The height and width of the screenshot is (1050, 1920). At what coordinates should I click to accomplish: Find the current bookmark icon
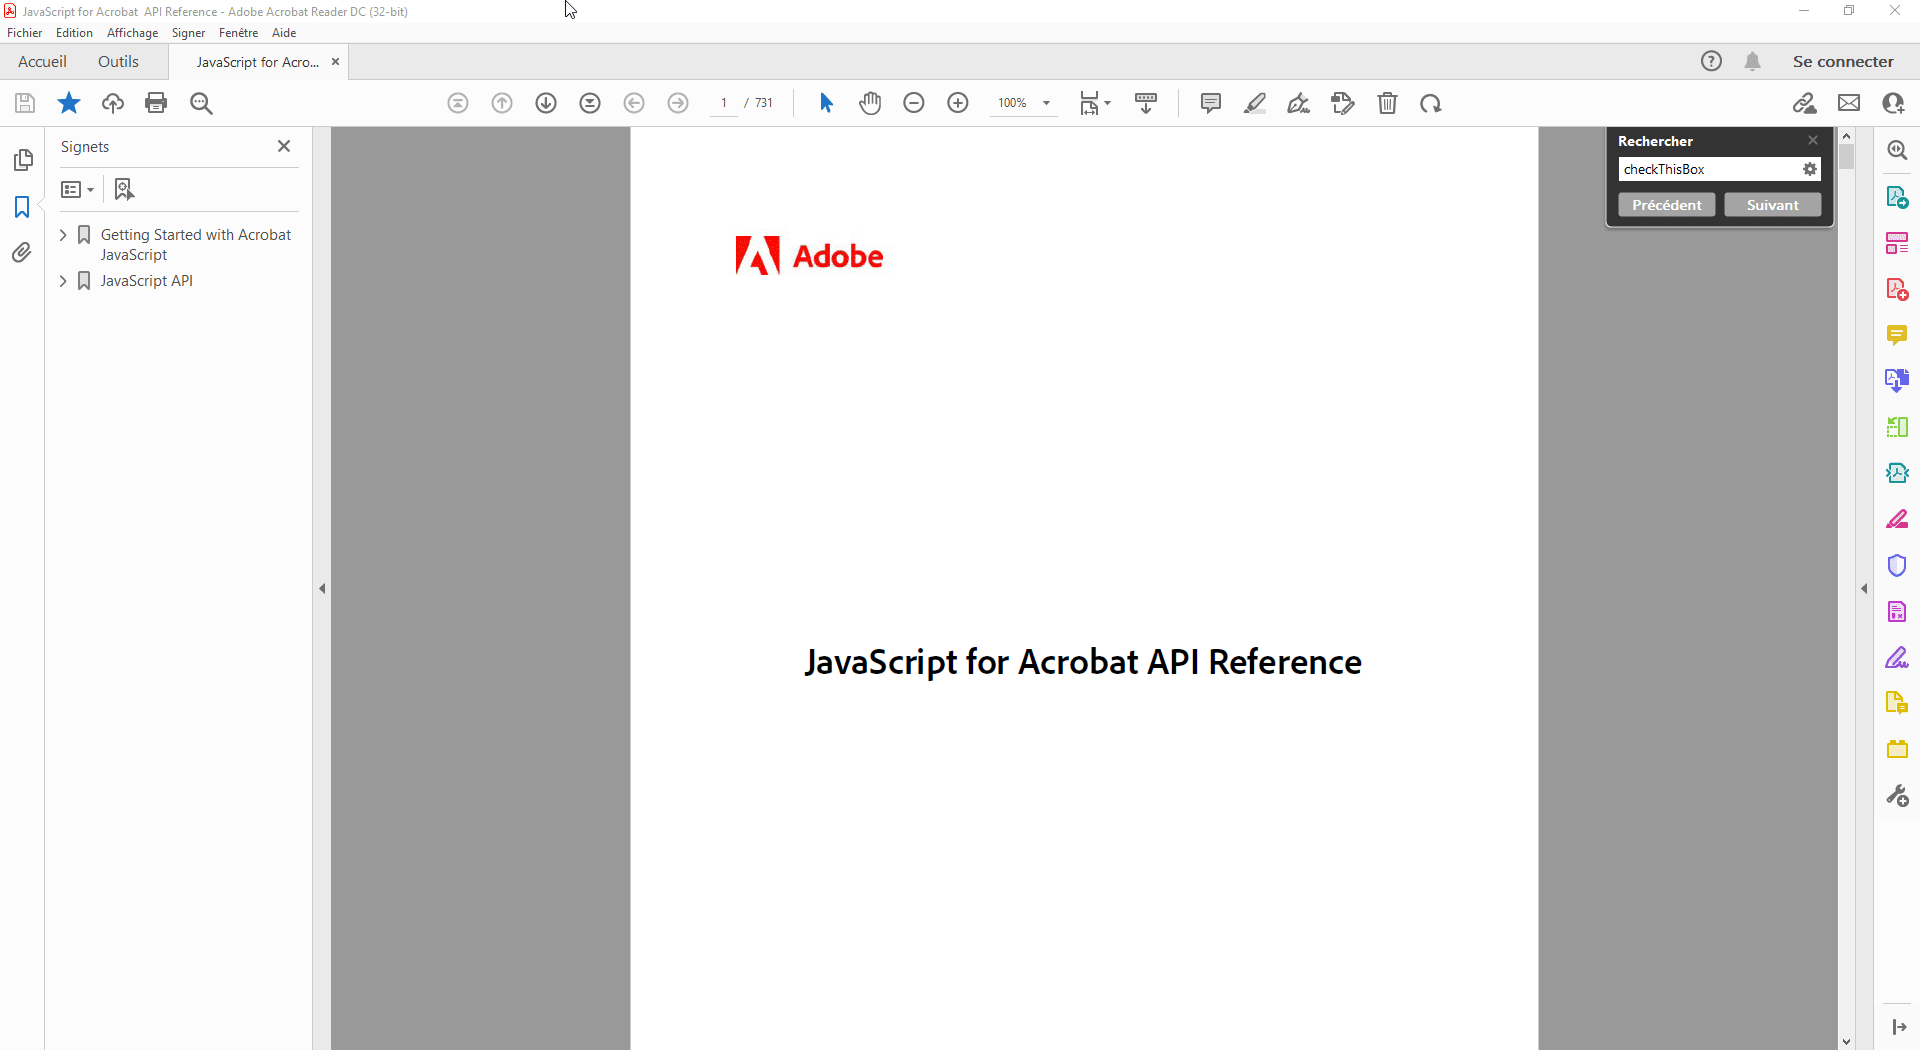coord(124,189)
